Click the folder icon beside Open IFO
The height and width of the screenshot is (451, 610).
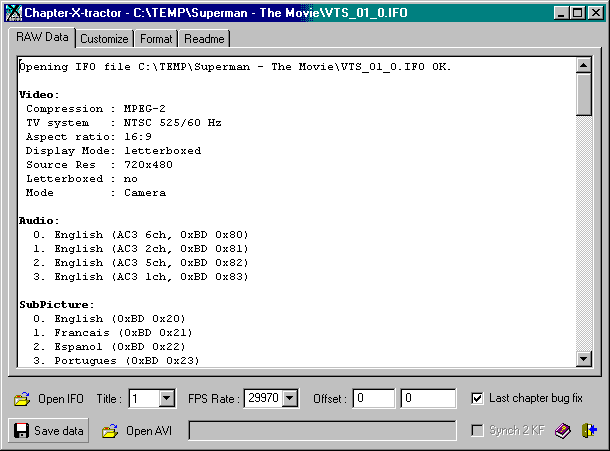pos(22,399)
